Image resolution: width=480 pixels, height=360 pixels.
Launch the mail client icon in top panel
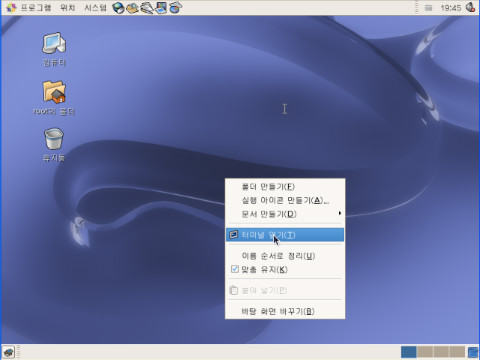132,7
